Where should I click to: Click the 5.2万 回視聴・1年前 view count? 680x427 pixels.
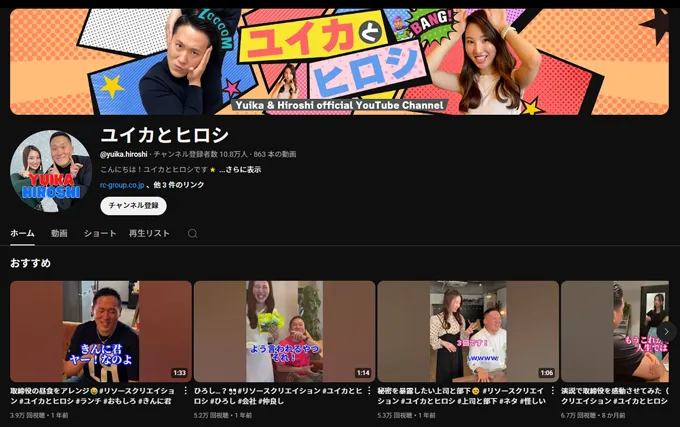pyautogui.click(x=223, y=415)
